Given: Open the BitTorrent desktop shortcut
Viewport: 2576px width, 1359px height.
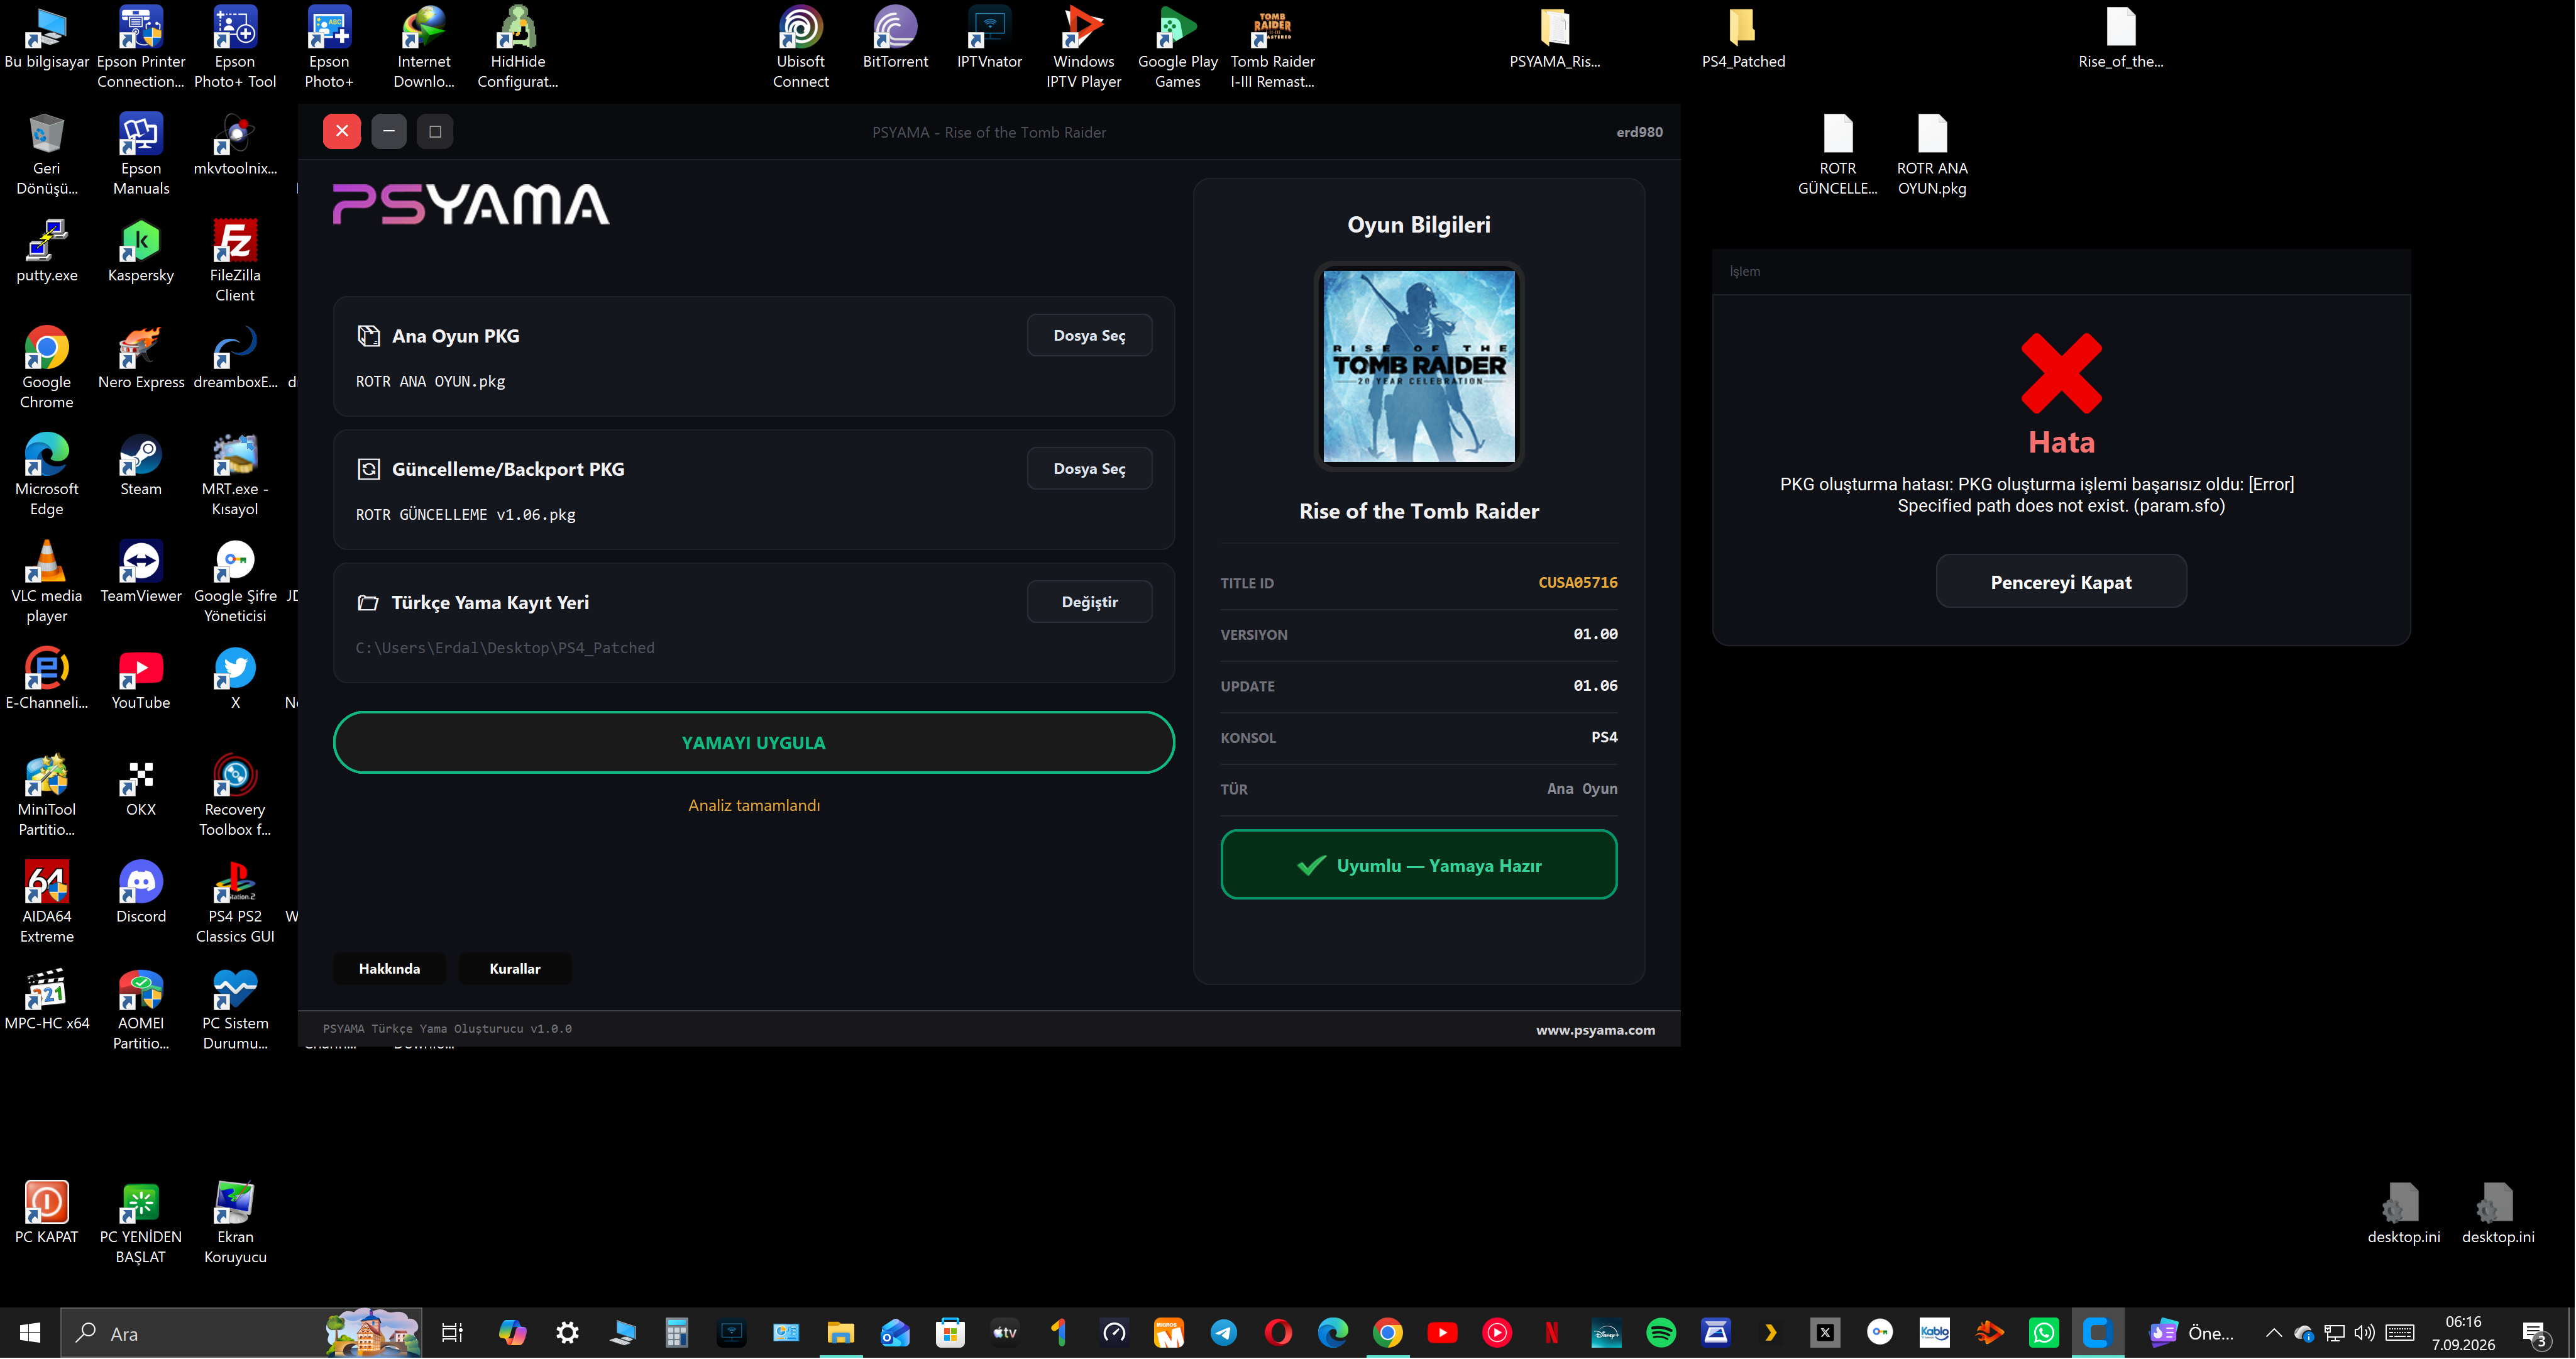Looking at the screenshot, I should [895, 38].
